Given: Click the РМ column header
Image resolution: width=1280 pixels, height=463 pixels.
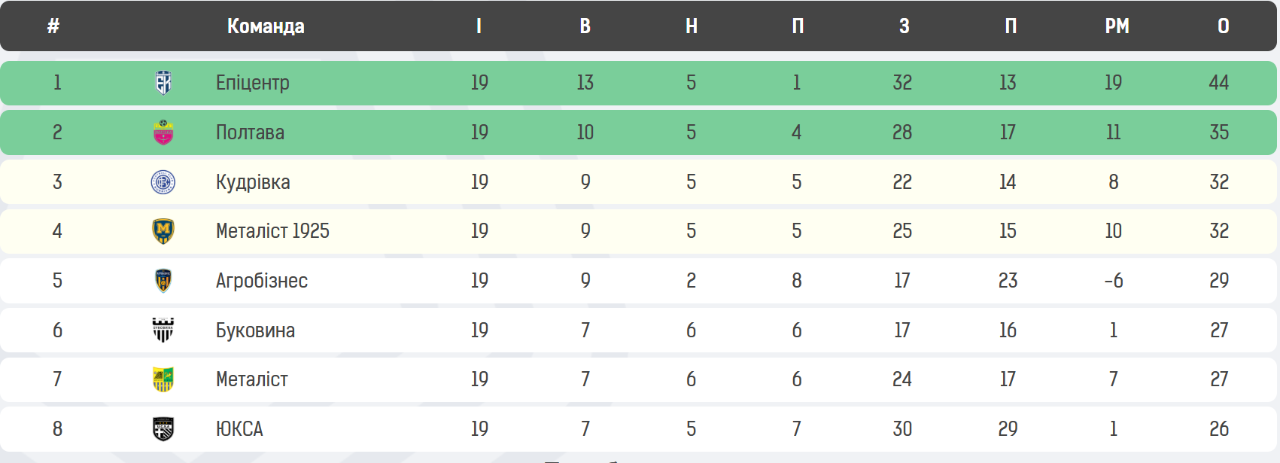Looking at the screenshot, I should pos(1117,27).
